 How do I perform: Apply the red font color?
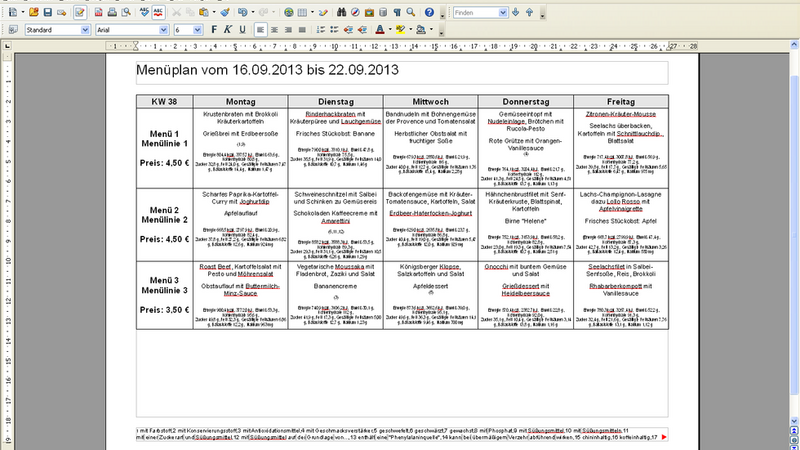pyautogui.click(x=380, y=30)
